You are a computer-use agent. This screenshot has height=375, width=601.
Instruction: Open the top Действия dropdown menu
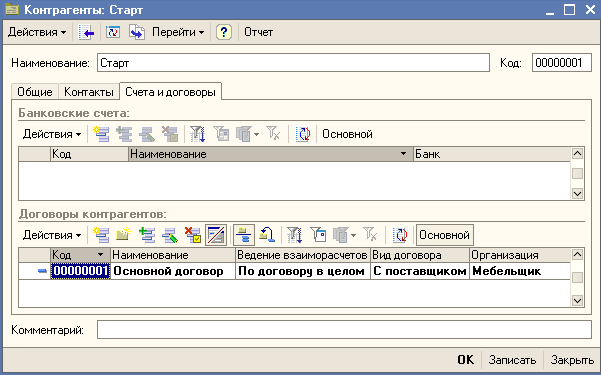[37, 32]
